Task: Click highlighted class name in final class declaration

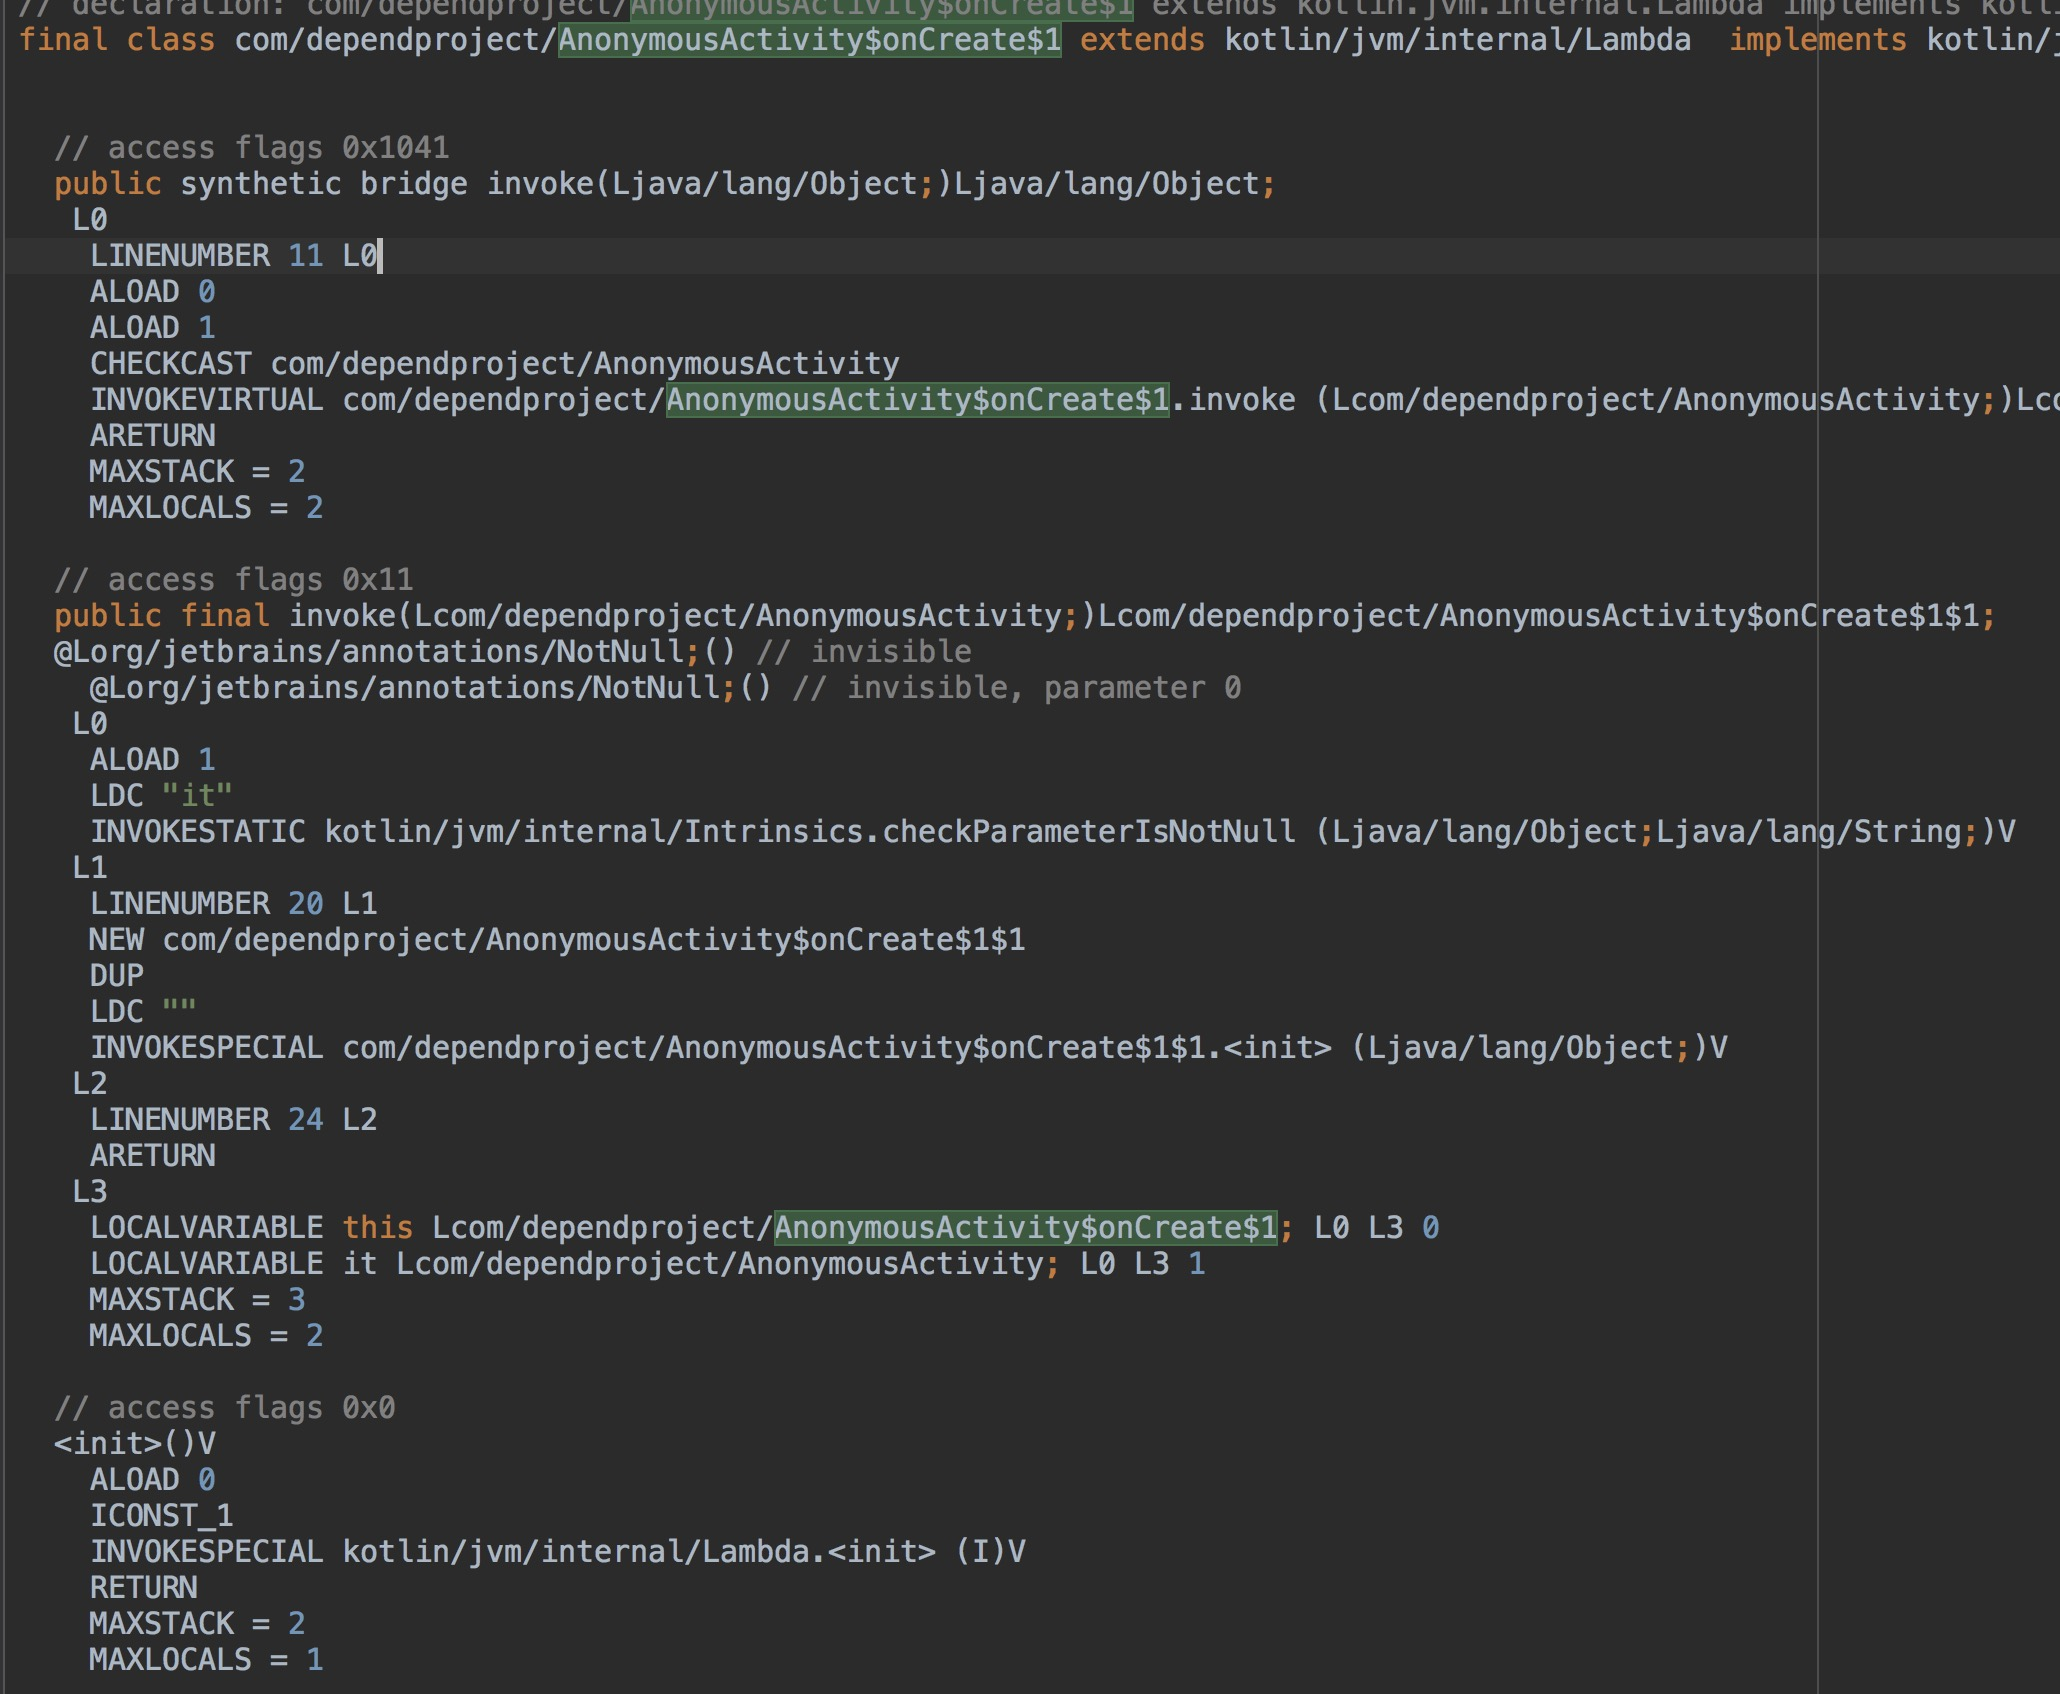Action: pyautogui.click(x=809, y=40)
